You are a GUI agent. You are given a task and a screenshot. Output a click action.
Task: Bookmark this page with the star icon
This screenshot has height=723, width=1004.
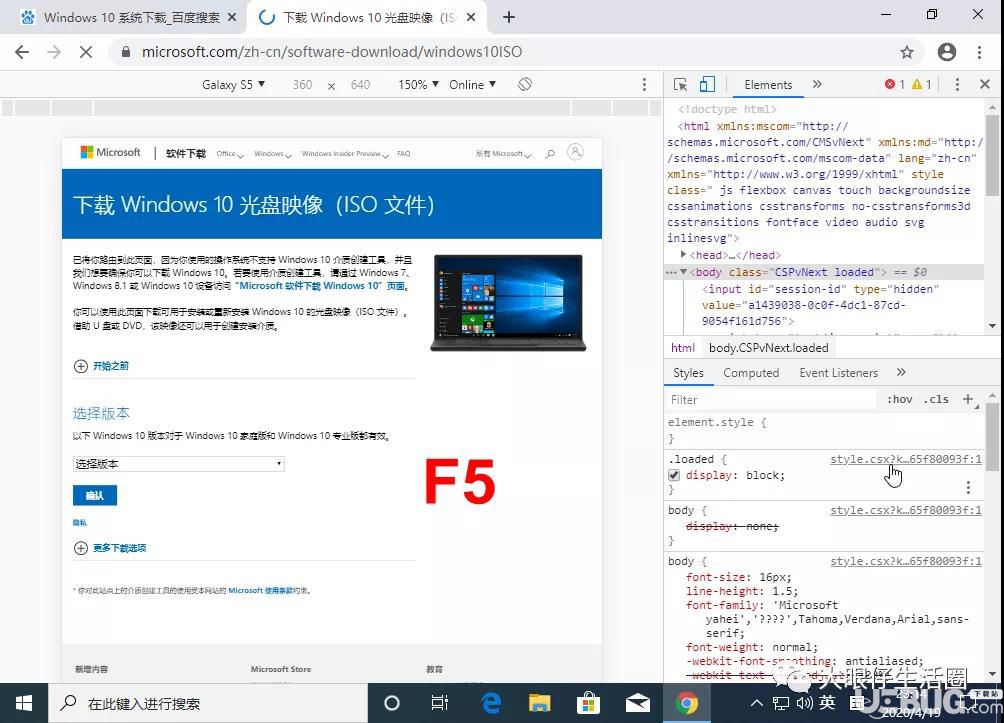(907, 52)
